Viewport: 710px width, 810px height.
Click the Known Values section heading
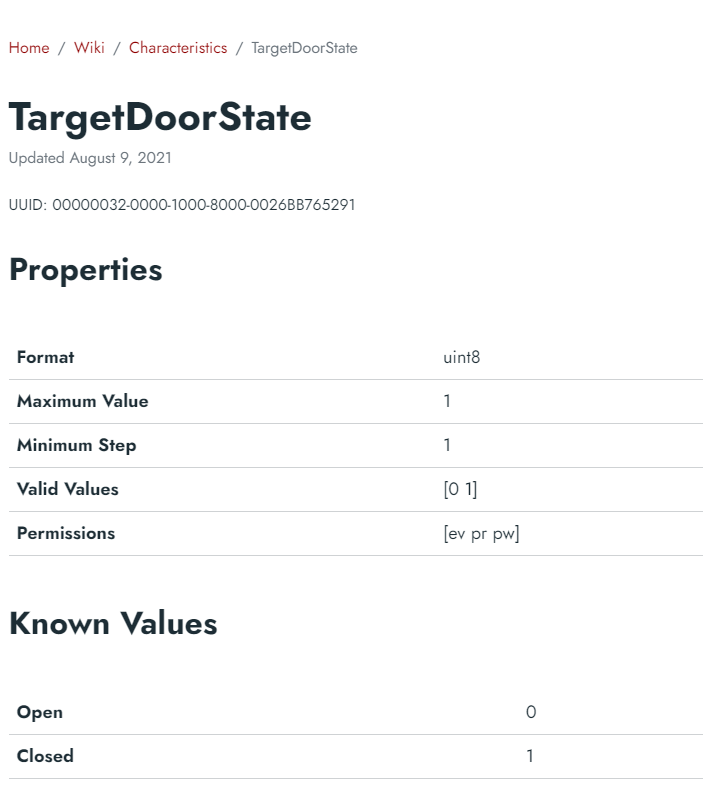[x=113, y=624]
